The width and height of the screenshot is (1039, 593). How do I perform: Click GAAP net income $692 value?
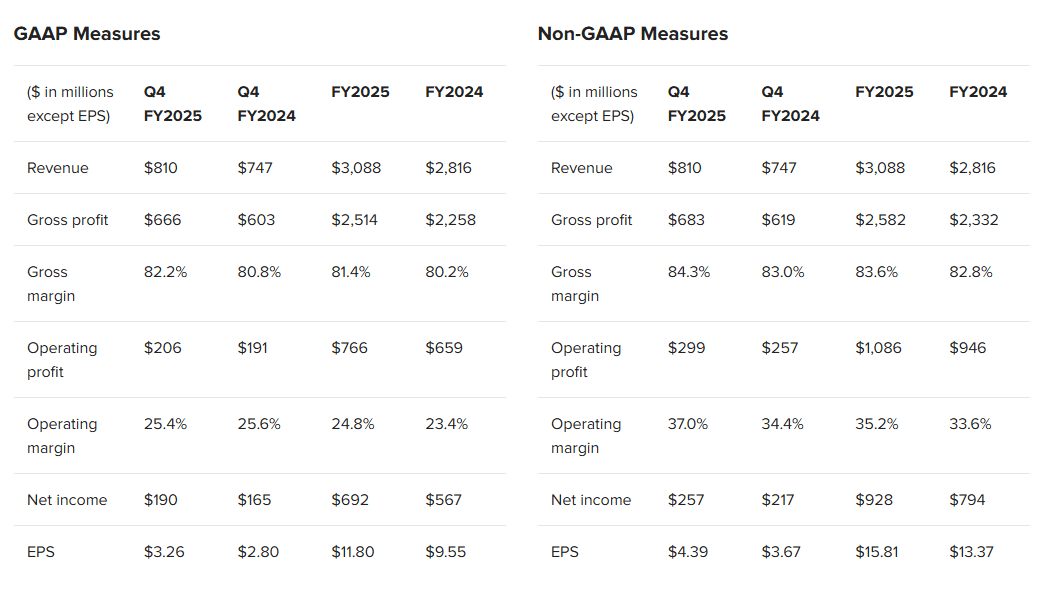click(x=350, y=500)
